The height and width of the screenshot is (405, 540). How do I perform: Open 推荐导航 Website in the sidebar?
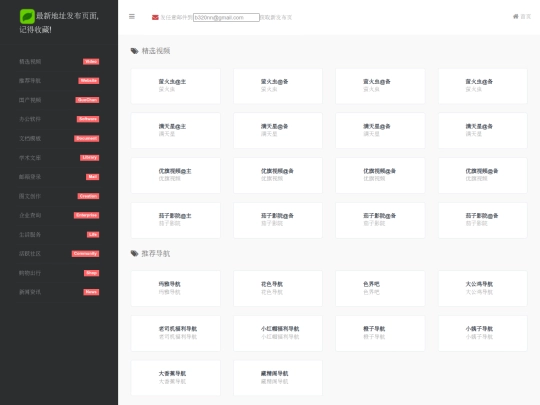(59, 81)
